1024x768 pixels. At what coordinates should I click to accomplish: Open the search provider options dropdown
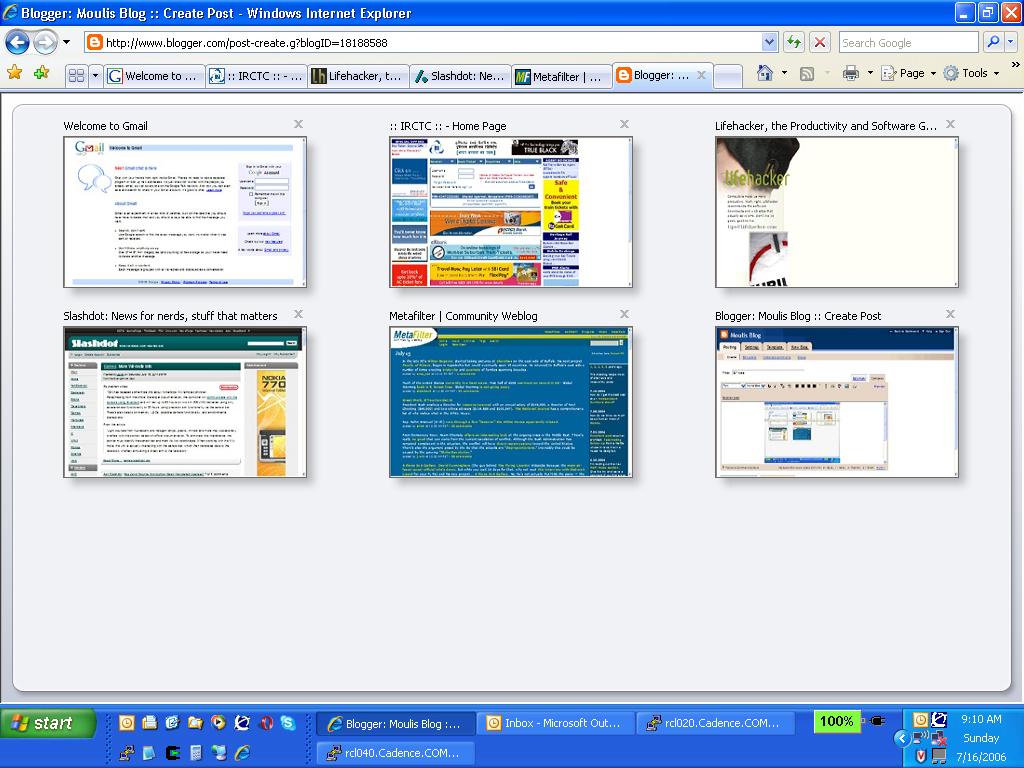pyautogui.click(x=1010, y=43)
